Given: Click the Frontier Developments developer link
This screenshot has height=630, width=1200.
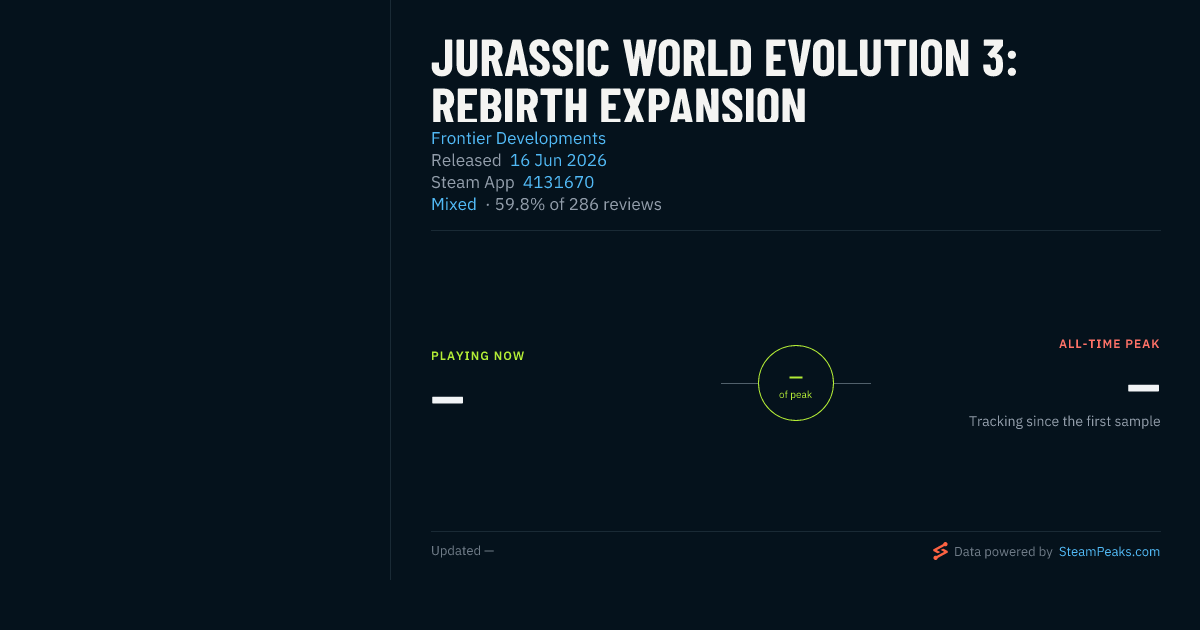Looking at the screenshot, I should [518, 138].
